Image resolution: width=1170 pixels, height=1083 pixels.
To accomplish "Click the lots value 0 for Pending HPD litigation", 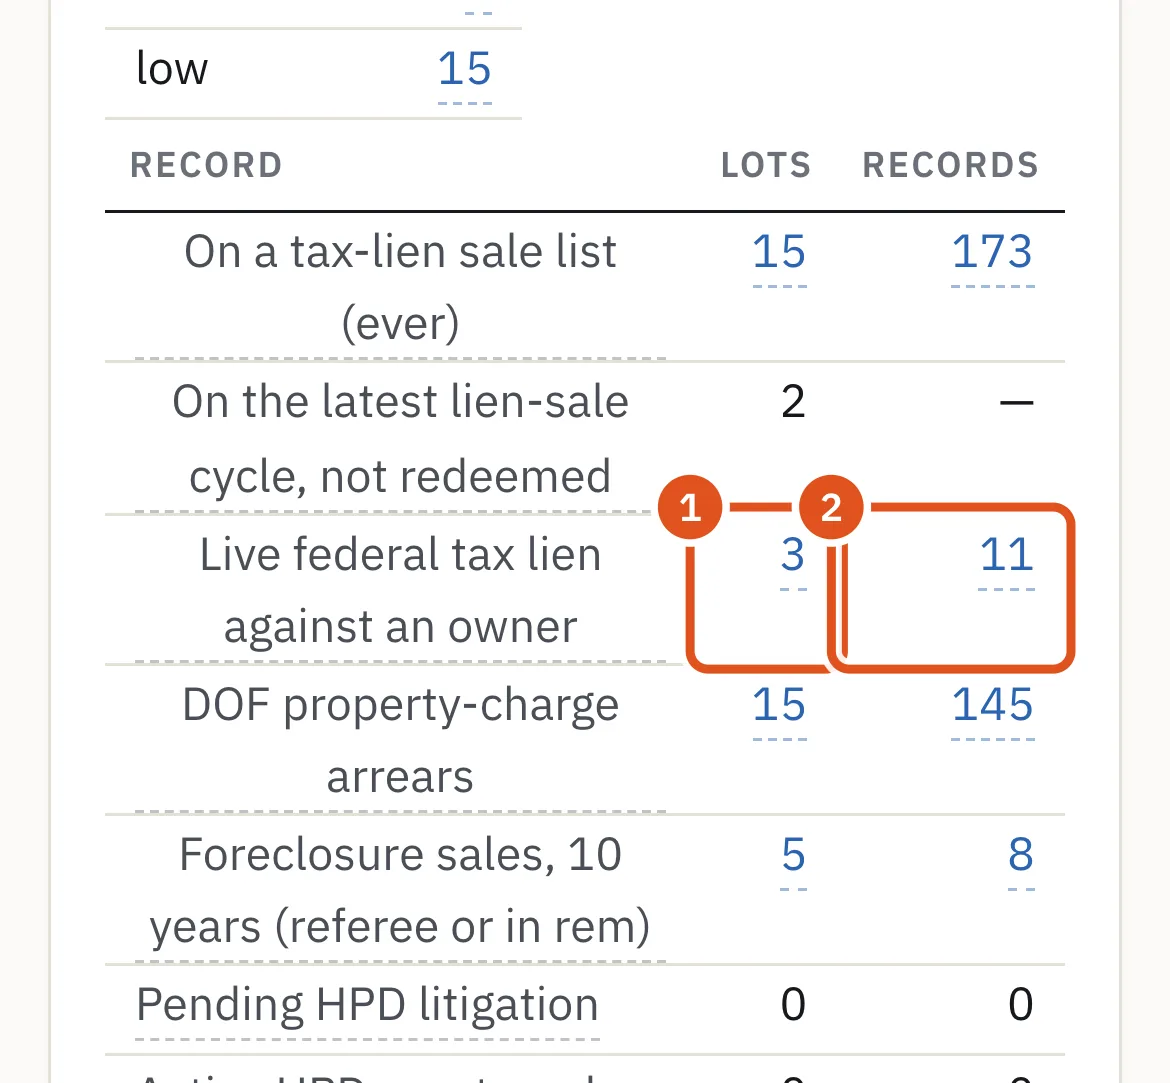I will (x=793, y=1005).
